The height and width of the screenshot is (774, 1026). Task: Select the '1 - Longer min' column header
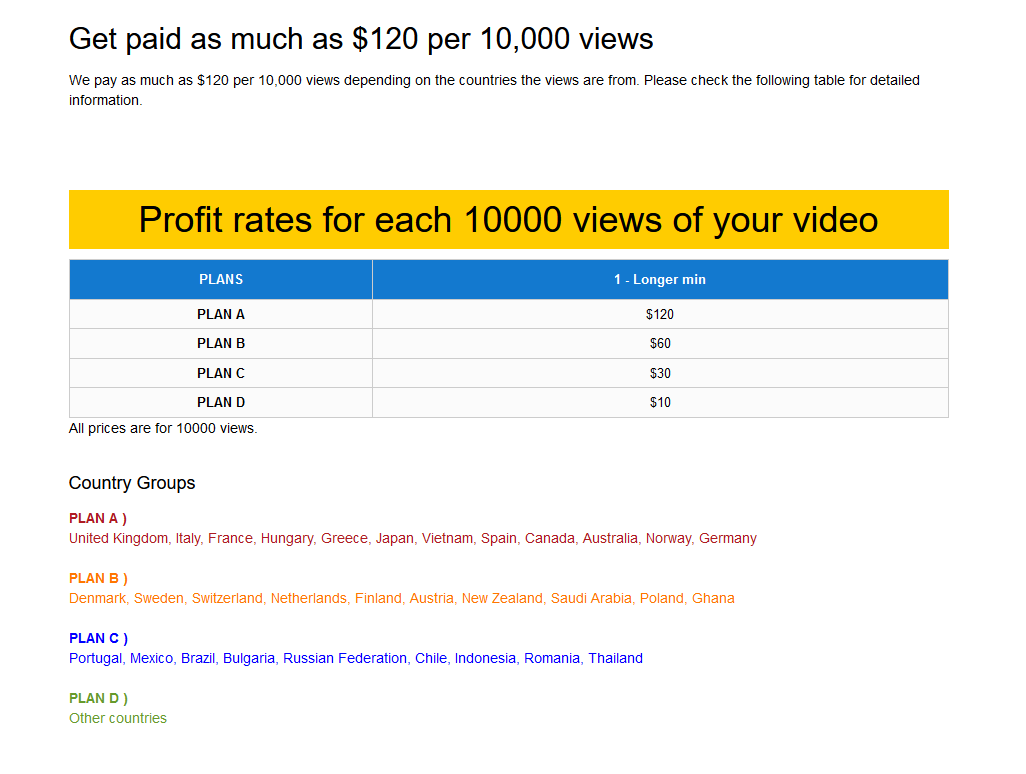(x=659, y=280)
